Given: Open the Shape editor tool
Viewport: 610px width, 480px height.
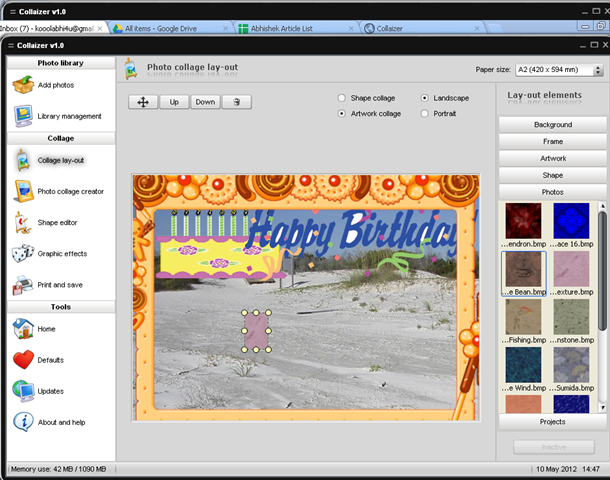Looking at the screenshot, I should [x=56, y=222].
